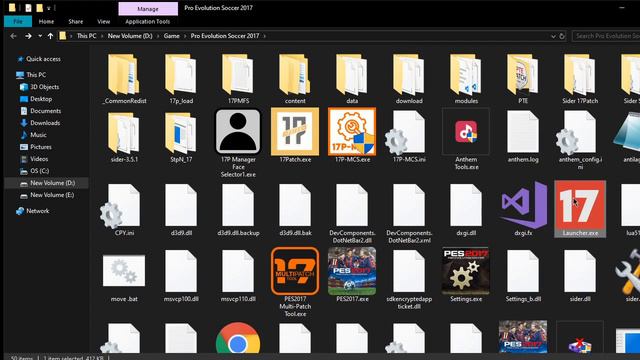Refresh the current folder view
This screenshot has height=360, width=640.
point(562,36)
